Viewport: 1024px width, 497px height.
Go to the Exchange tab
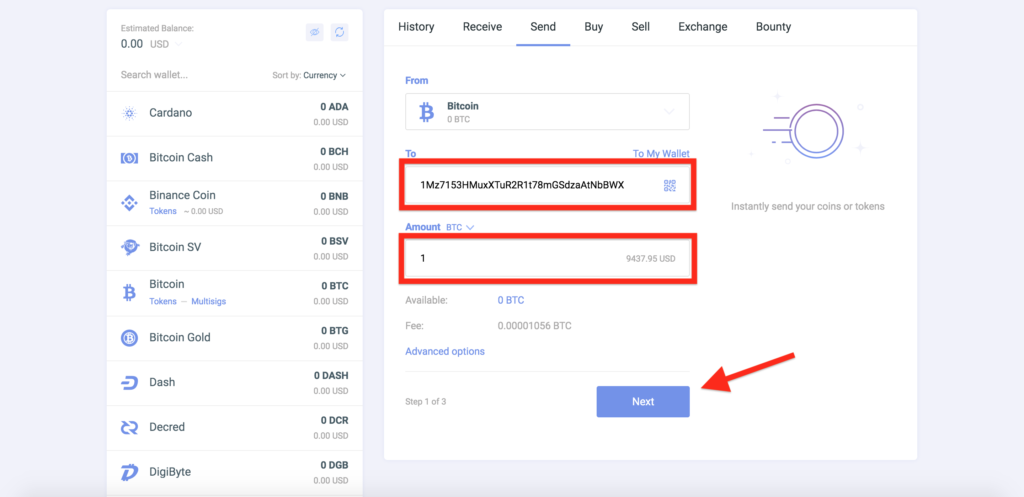pos(703,27)
